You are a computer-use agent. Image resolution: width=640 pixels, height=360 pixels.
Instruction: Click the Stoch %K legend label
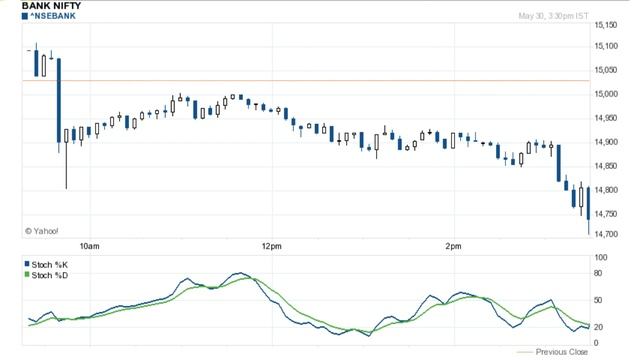(x=49, y=265)
